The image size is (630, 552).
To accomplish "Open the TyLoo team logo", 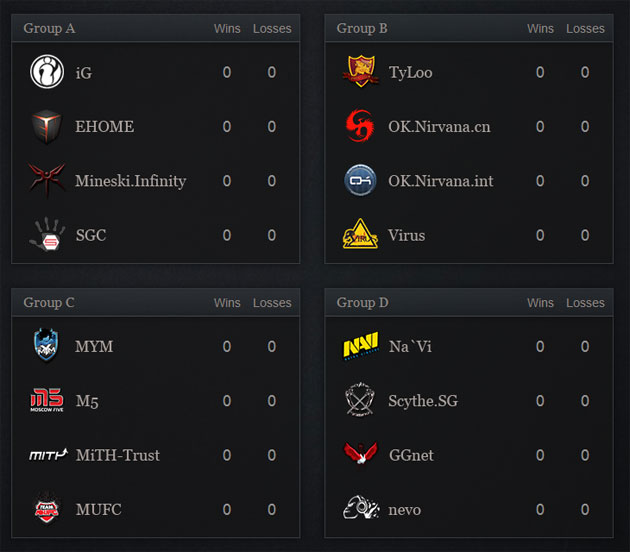I will coord(360,72).
